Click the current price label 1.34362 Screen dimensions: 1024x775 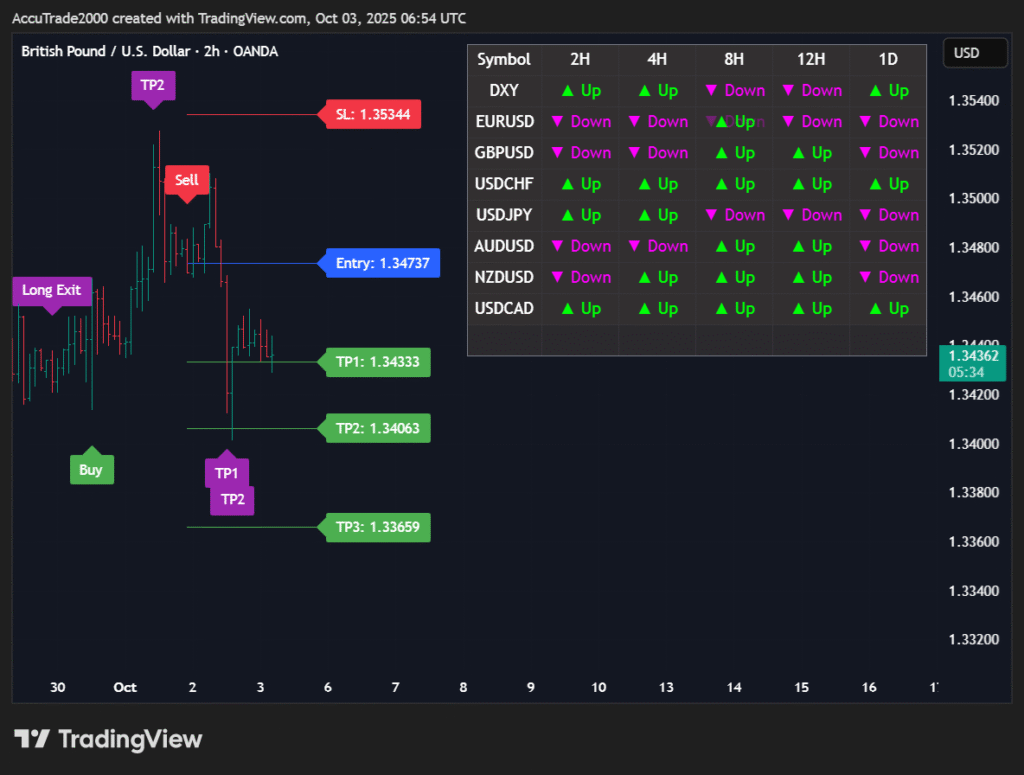click(x=973, y=356)
